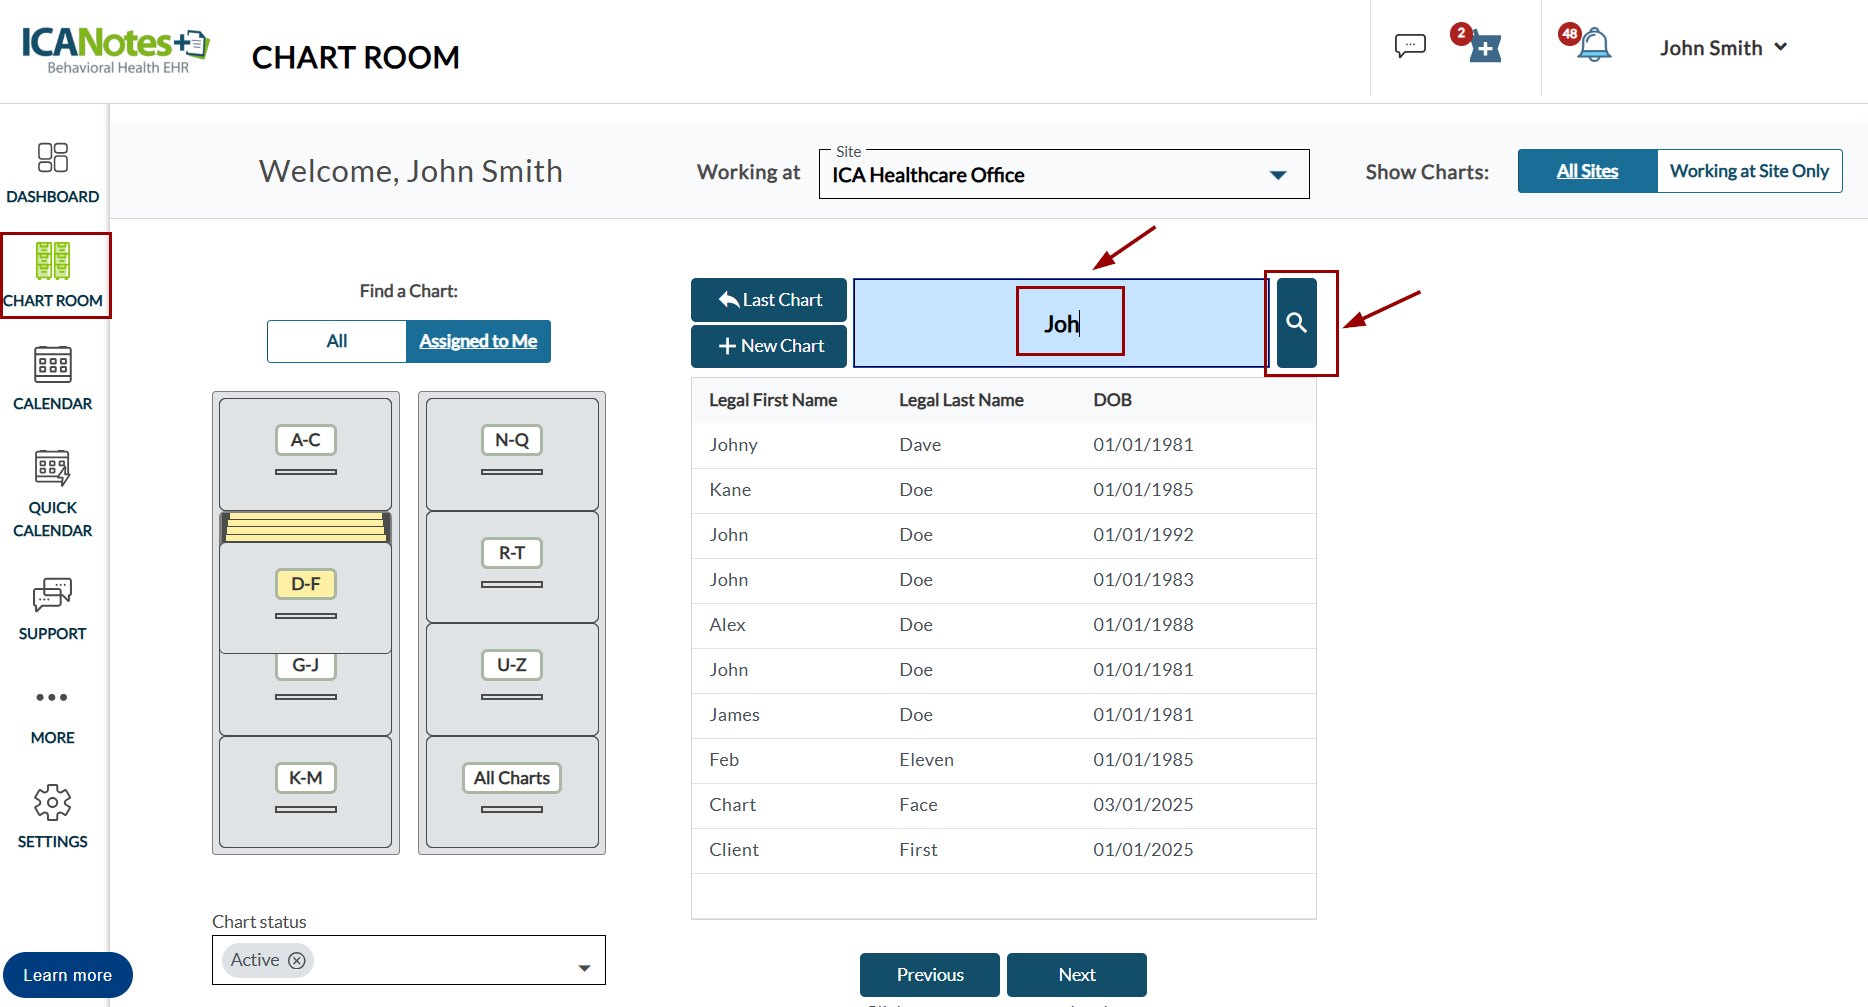Expand the Site dropdown

(x=1277, y=175)
